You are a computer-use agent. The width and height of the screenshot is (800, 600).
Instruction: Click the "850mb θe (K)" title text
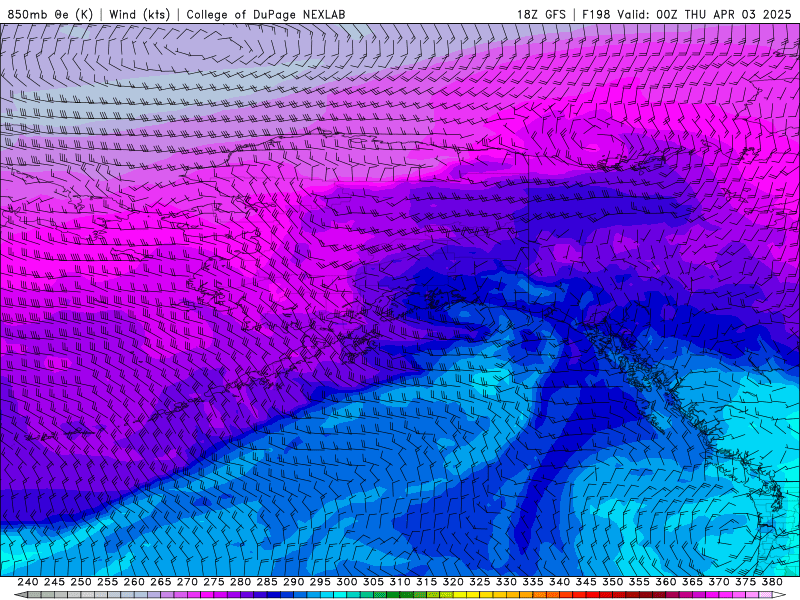click(50, 14)
